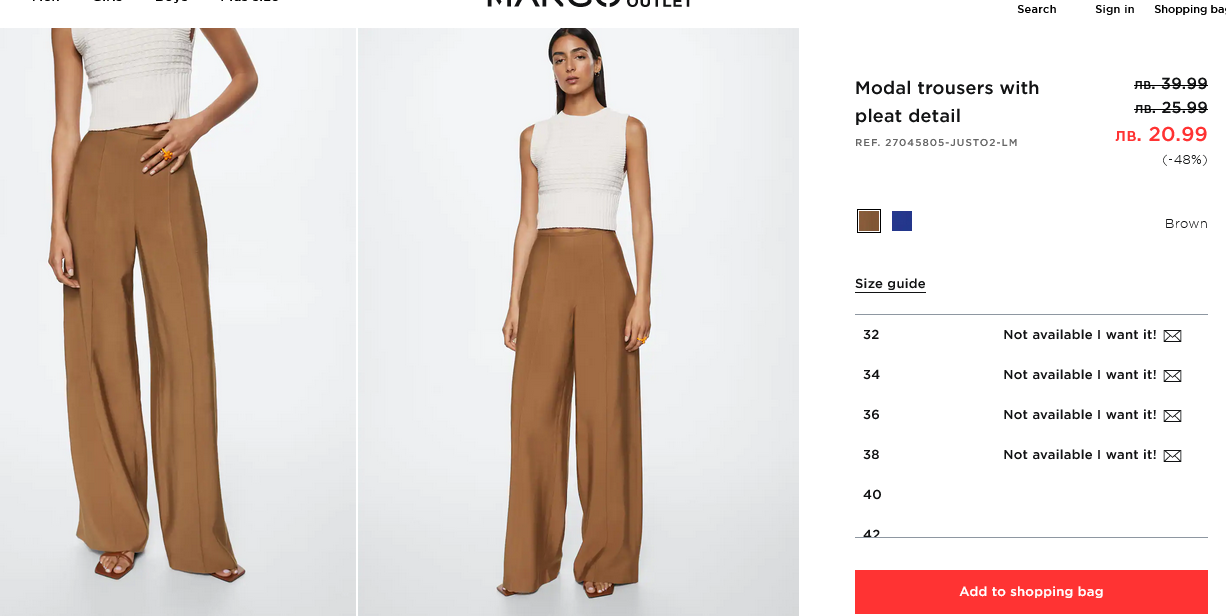Click envelope icon for size 32
The height and width of the screenshot is (616, 1226).
1172,336
